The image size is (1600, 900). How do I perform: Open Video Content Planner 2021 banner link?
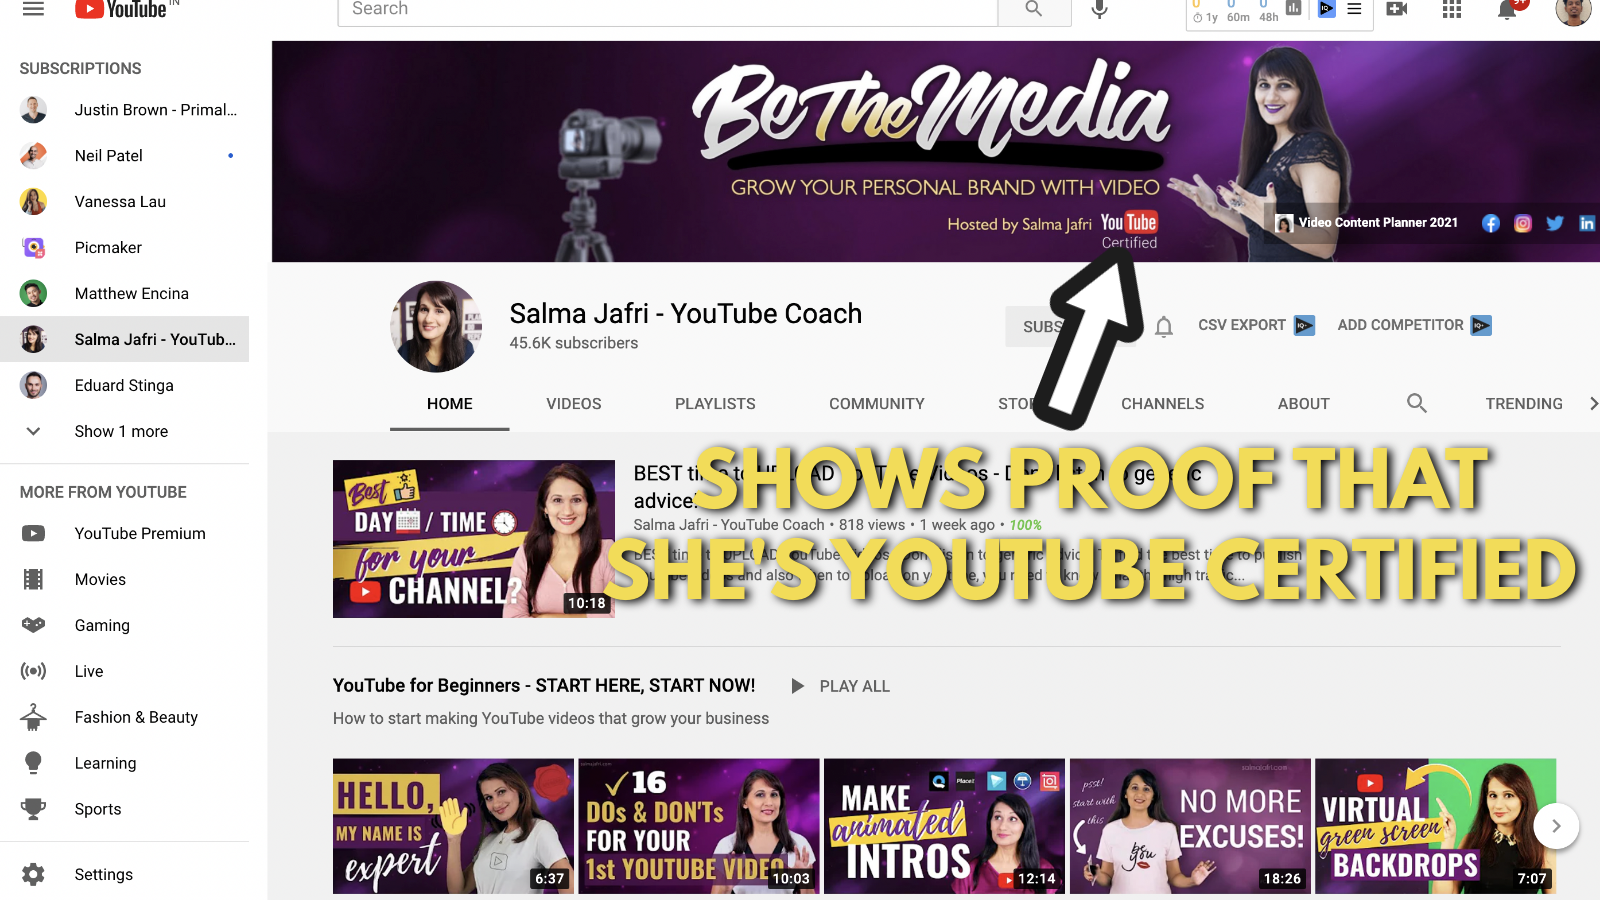tap(1367, 223)
